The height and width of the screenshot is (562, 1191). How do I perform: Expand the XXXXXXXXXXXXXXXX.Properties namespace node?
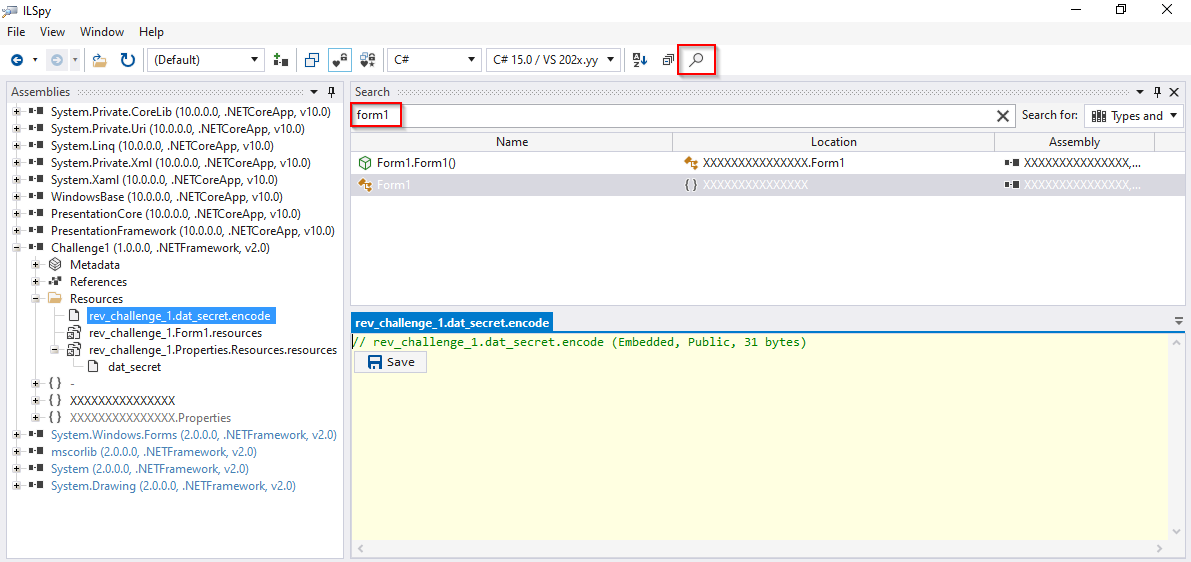pos(36,418)
